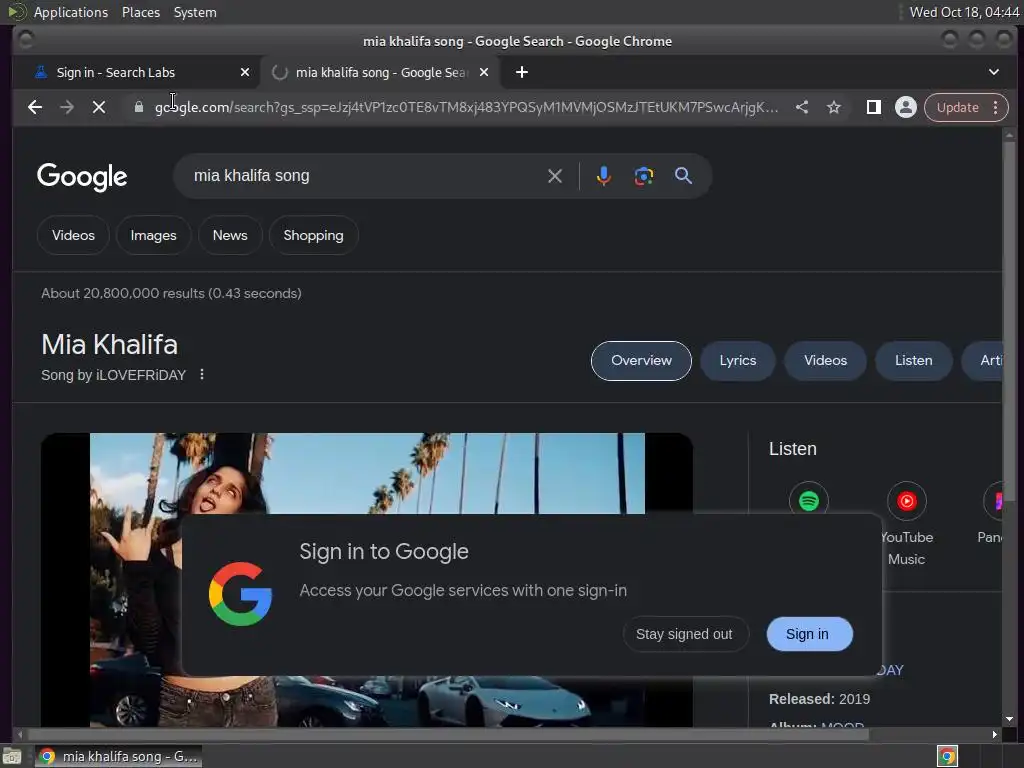1024x768 pixels.
Task: Click the Released: 2019 text
Action: [x=819, y=699]
